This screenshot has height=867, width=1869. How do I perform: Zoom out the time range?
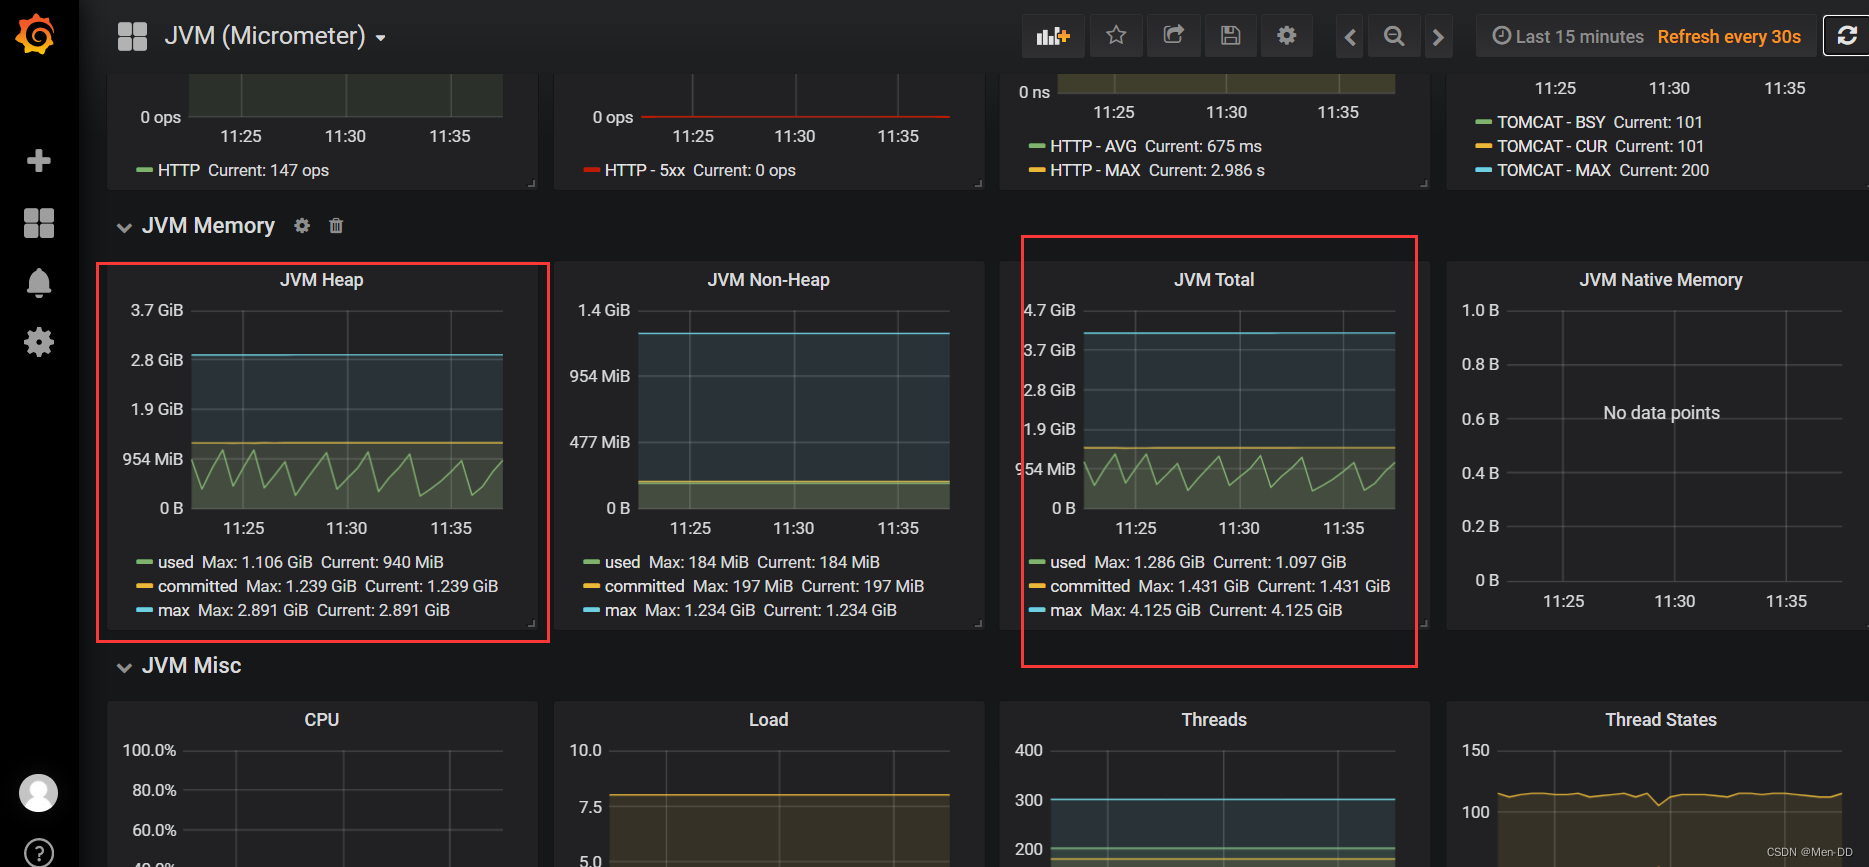point(1394,37)
